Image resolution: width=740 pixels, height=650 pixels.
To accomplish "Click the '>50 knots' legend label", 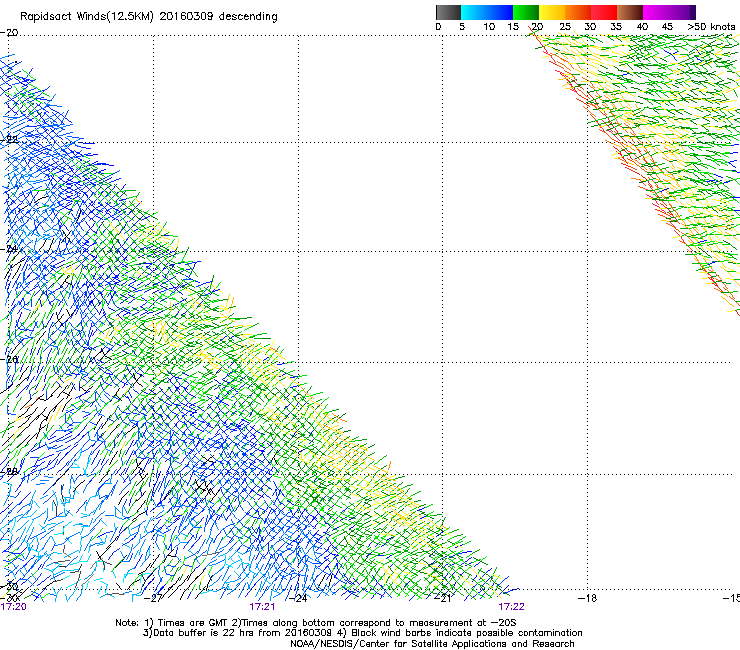I will [x=711, y=27].
